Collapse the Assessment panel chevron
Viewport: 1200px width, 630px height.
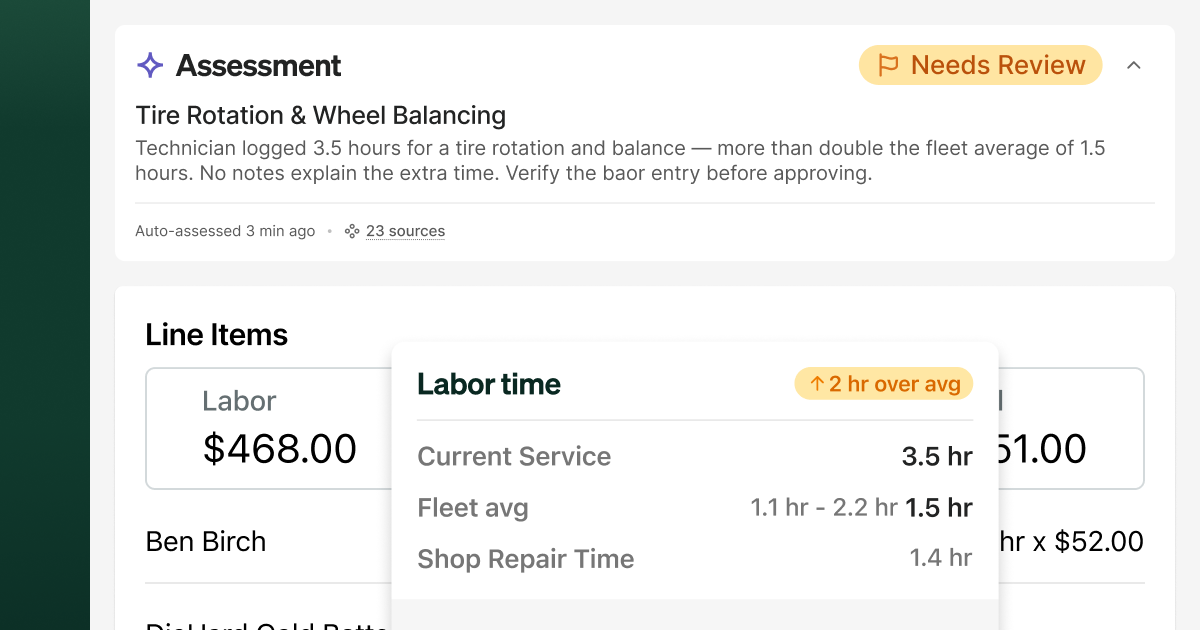click(1133, 66)
